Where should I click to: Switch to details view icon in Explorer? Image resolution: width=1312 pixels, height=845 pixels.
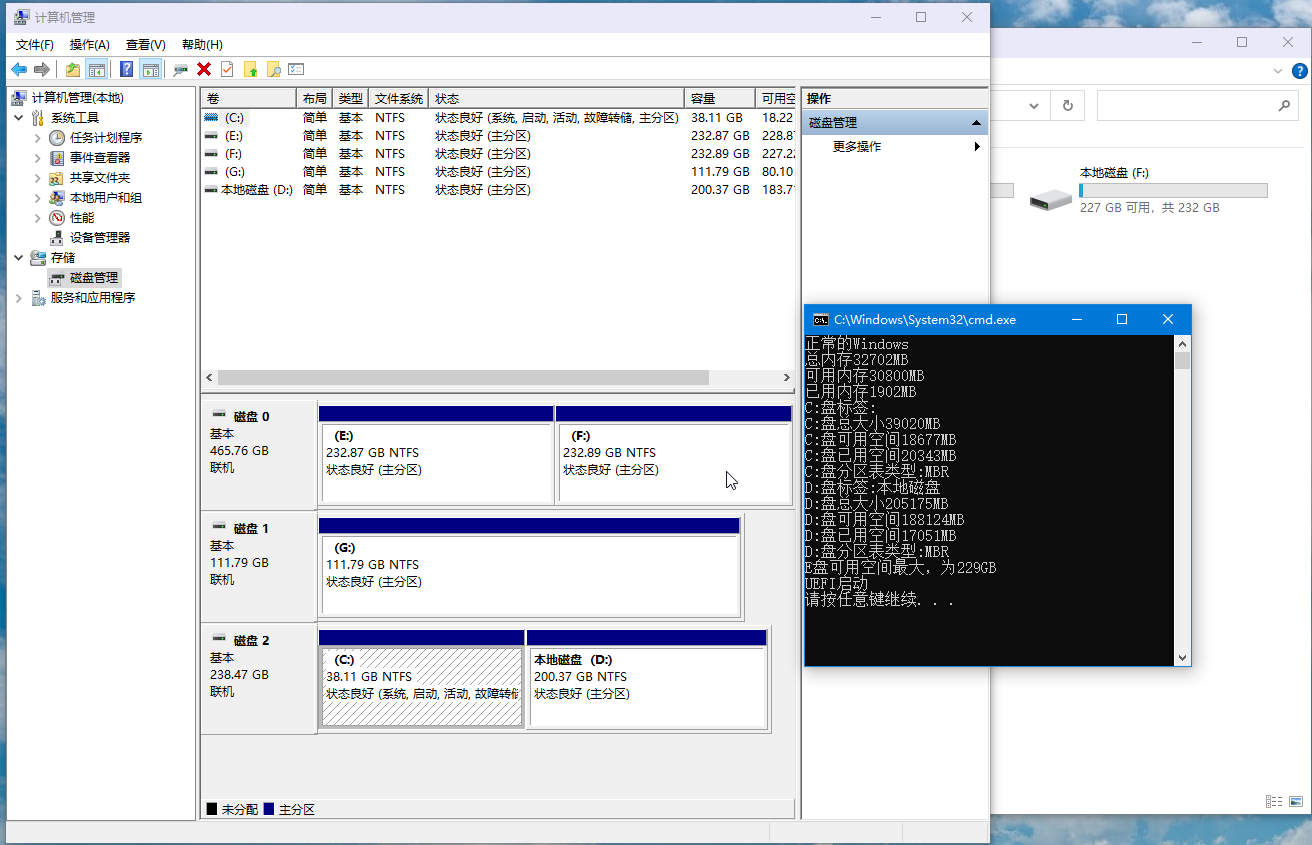click(x=1274, y=801)
